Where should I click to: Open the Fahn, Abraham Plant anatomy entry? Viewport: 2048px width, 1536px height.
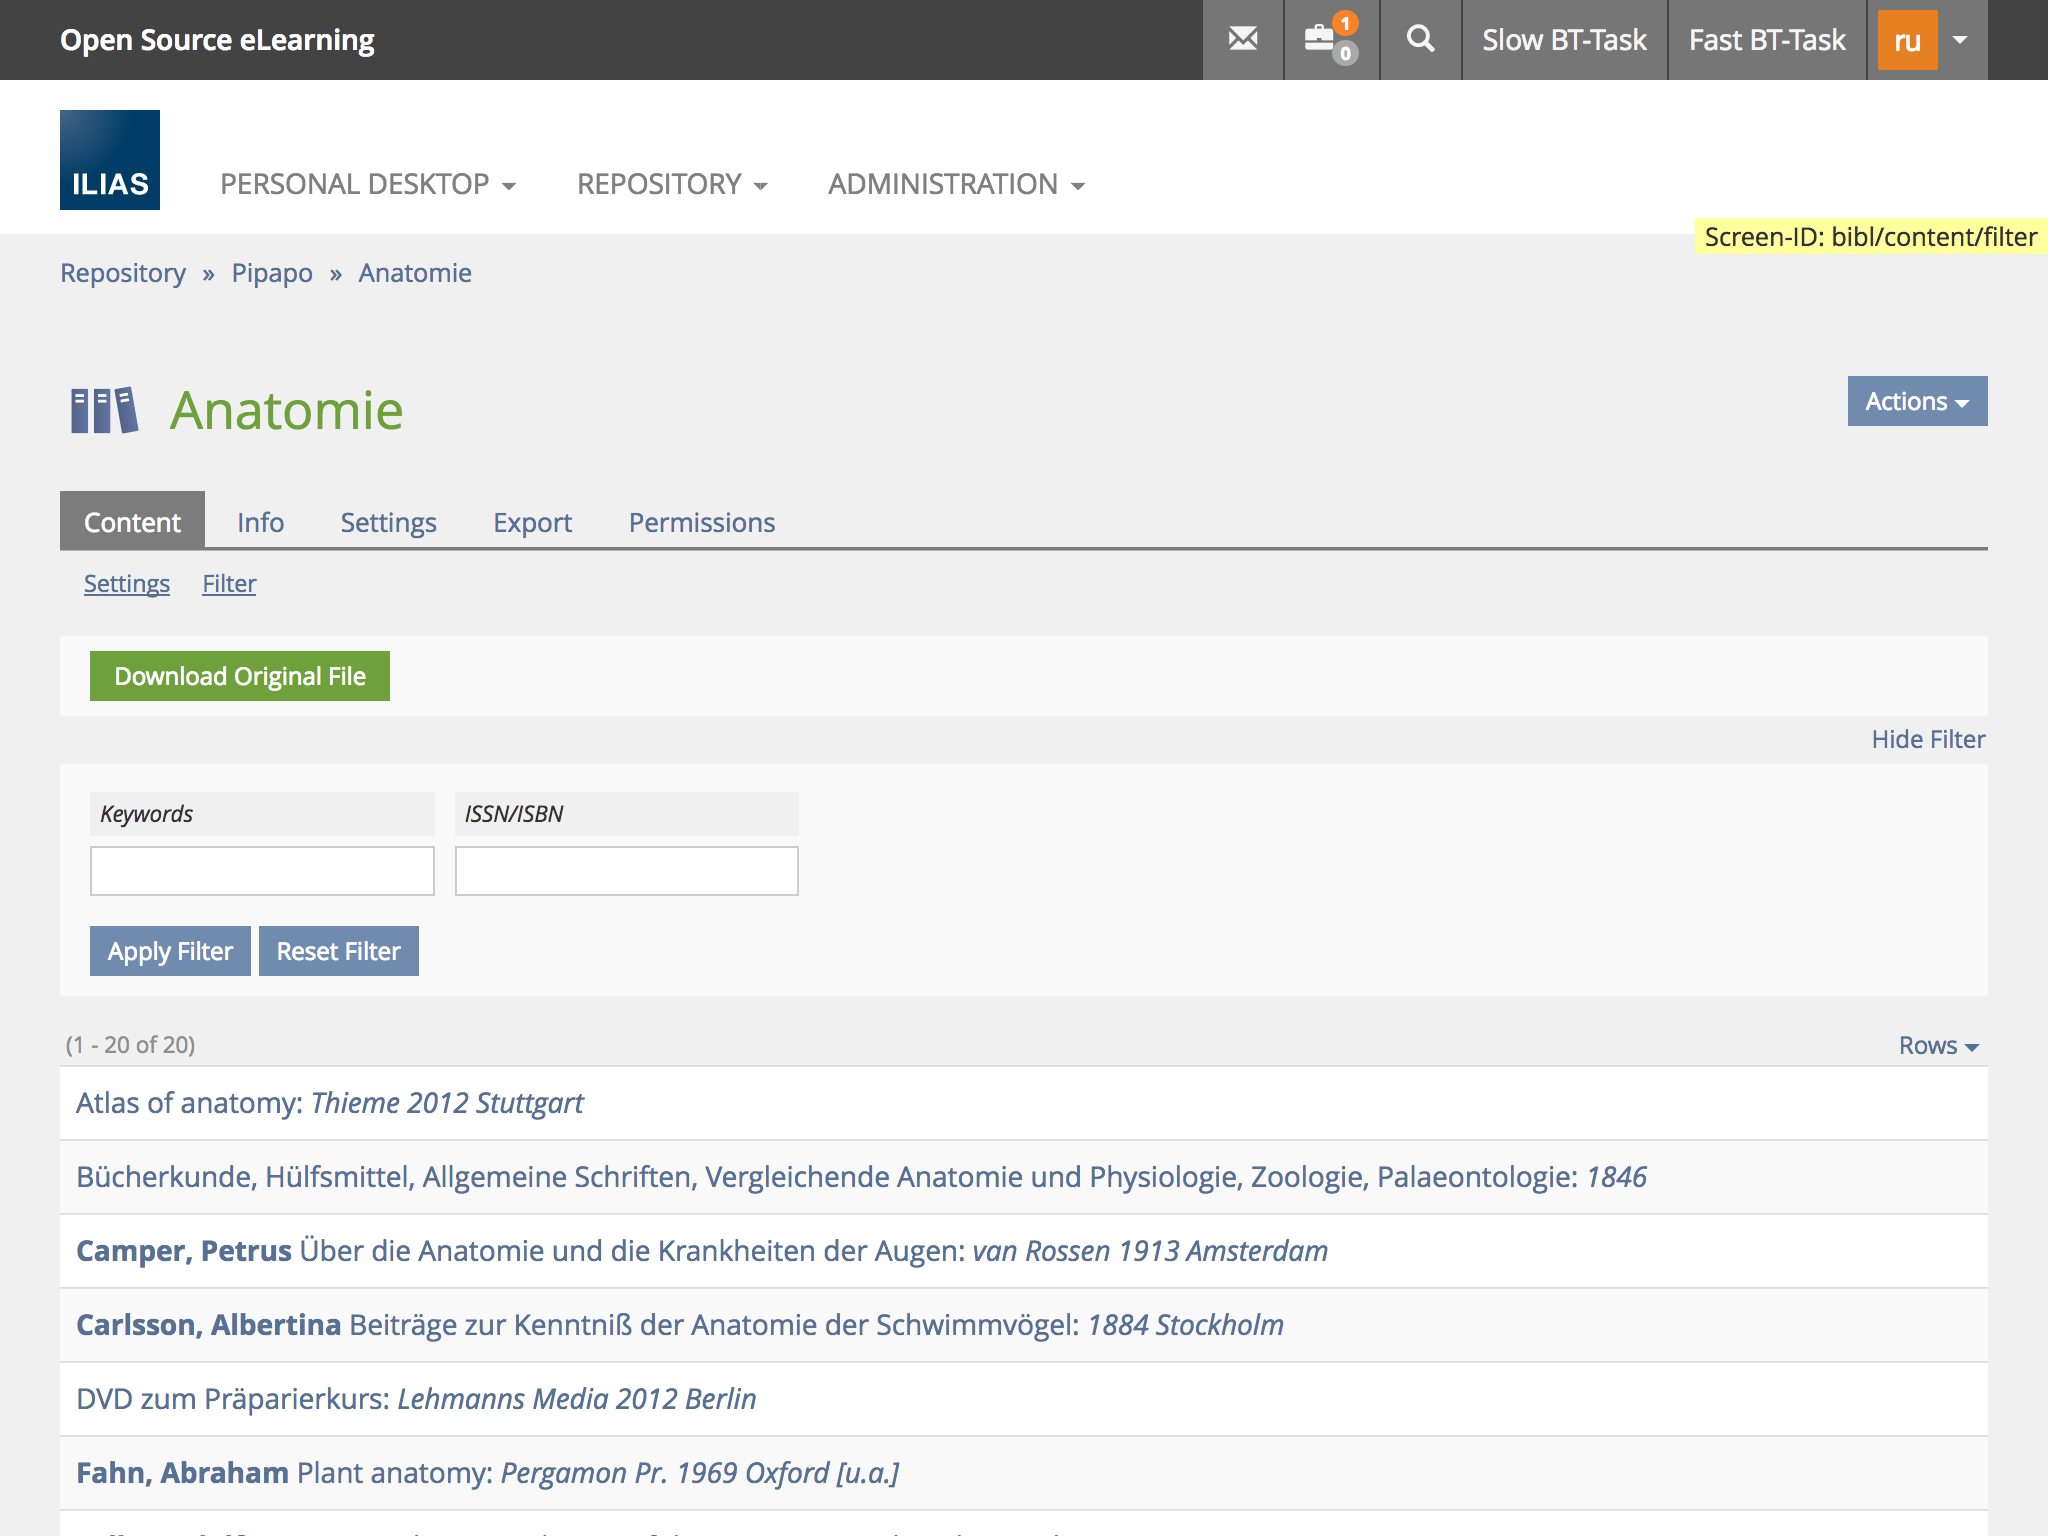(487, 1472)
